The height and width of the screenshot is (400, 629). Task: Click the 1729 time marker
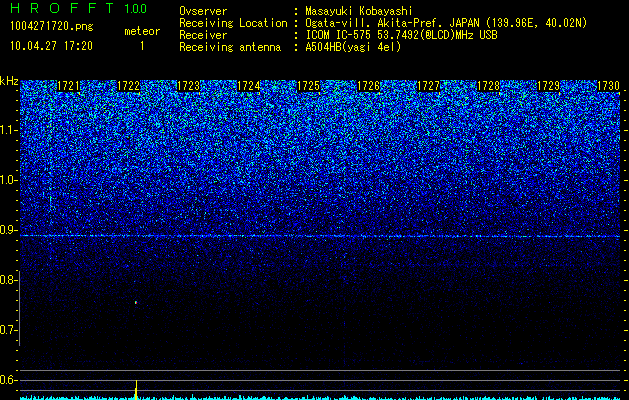tap(548, 86)
